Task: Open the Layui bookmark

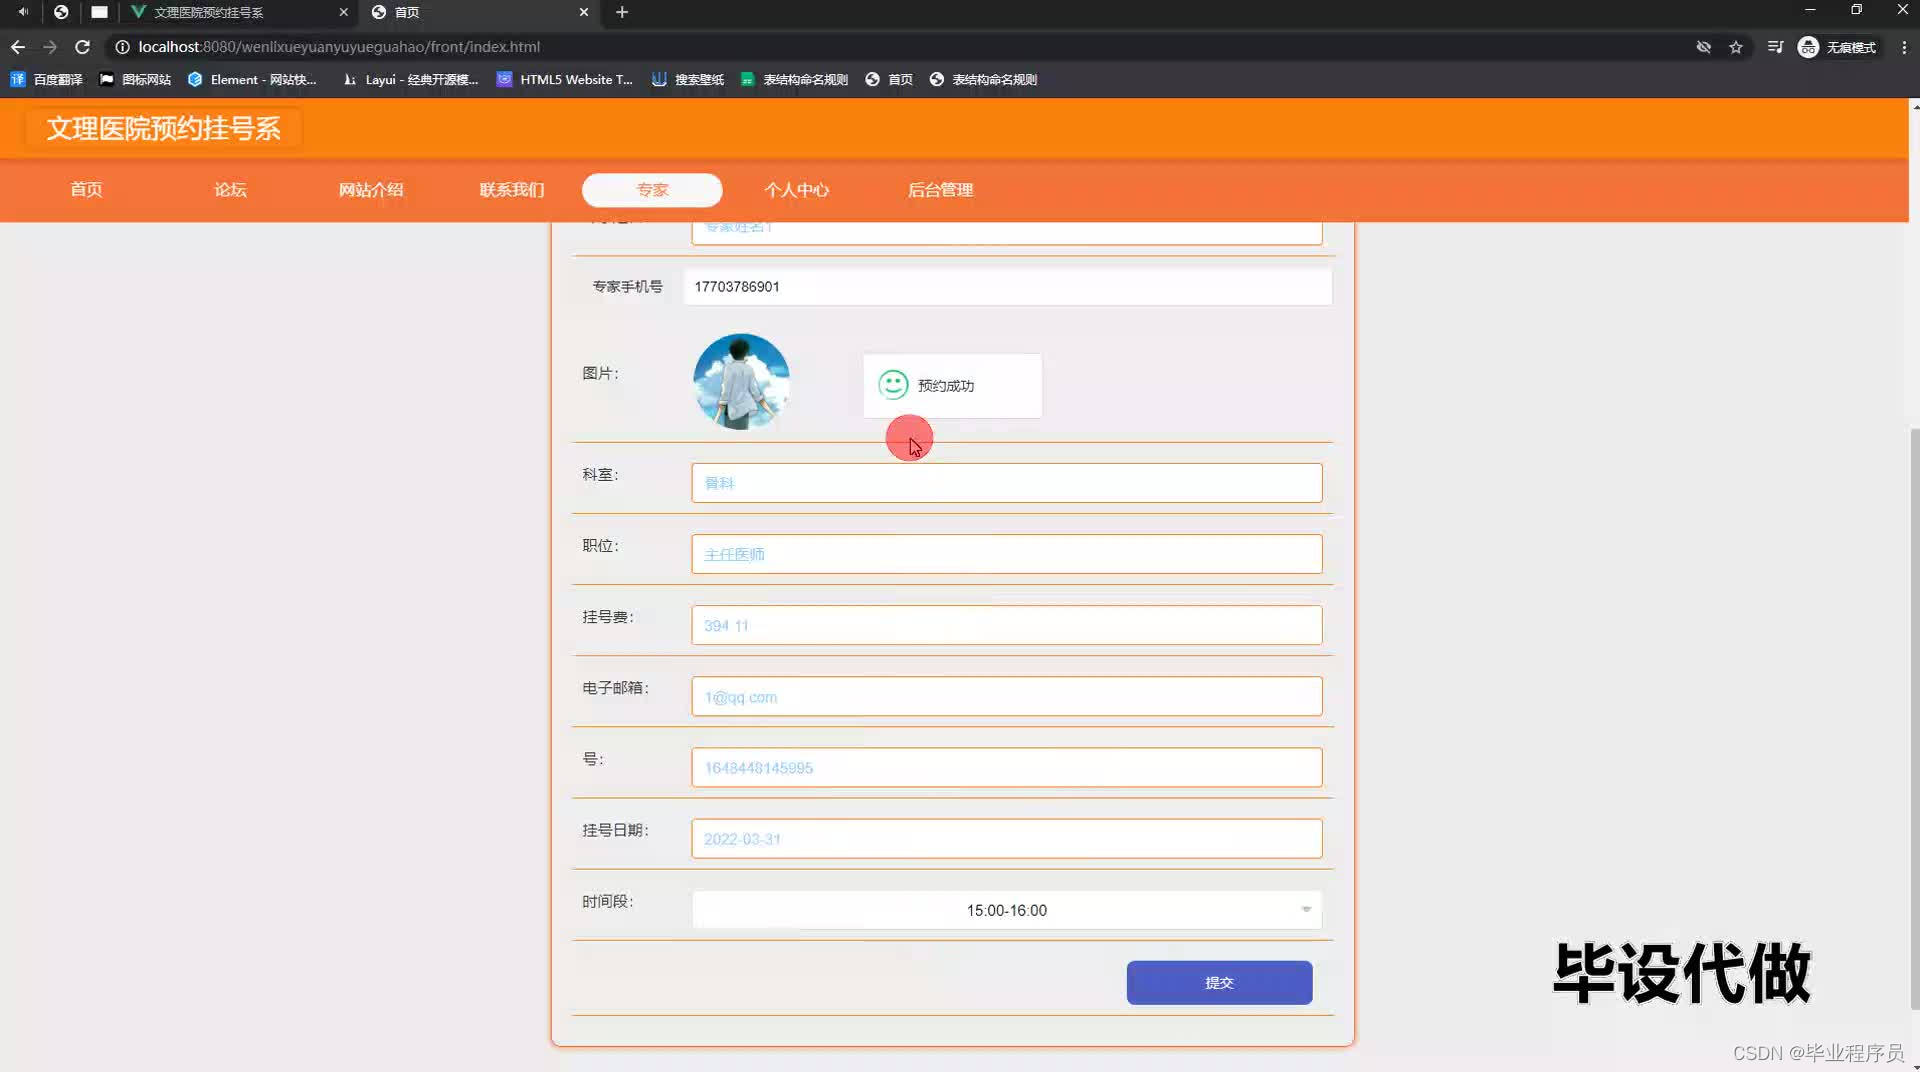Action: click(410, 79)
